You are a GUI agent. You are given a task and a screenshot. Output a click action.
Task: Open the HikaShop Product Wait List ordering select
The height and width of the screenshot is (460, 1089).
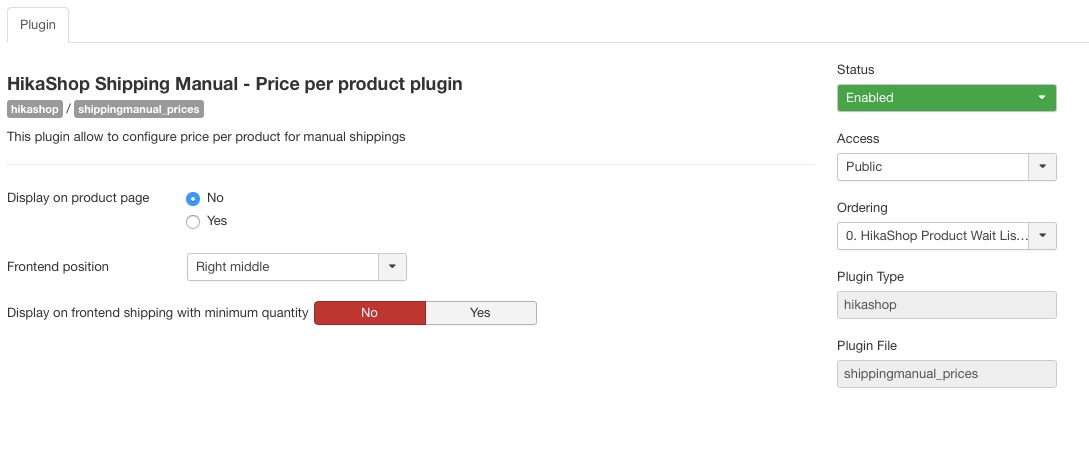click(x=933, y=236)
